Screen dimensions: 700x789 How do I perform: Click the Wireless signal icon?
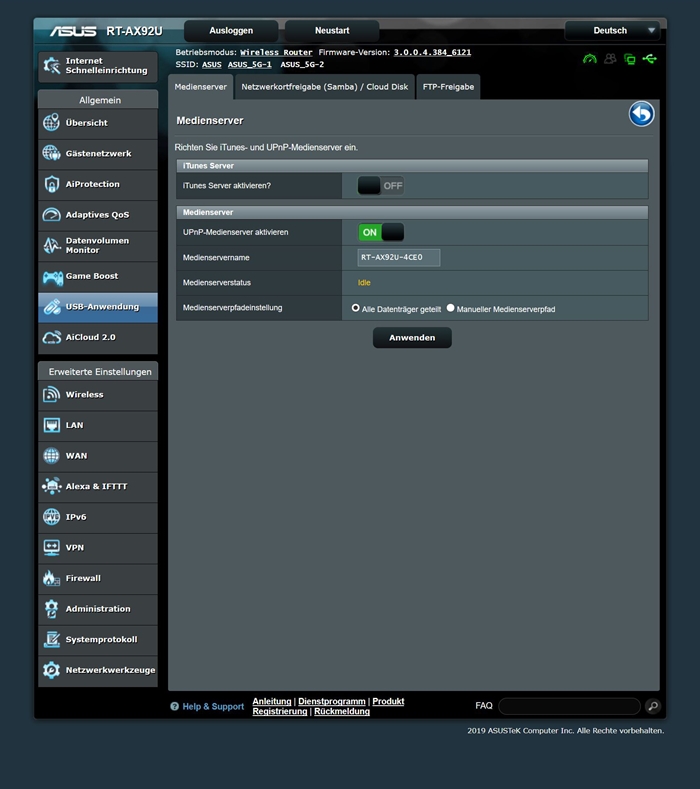click(51, 394)
